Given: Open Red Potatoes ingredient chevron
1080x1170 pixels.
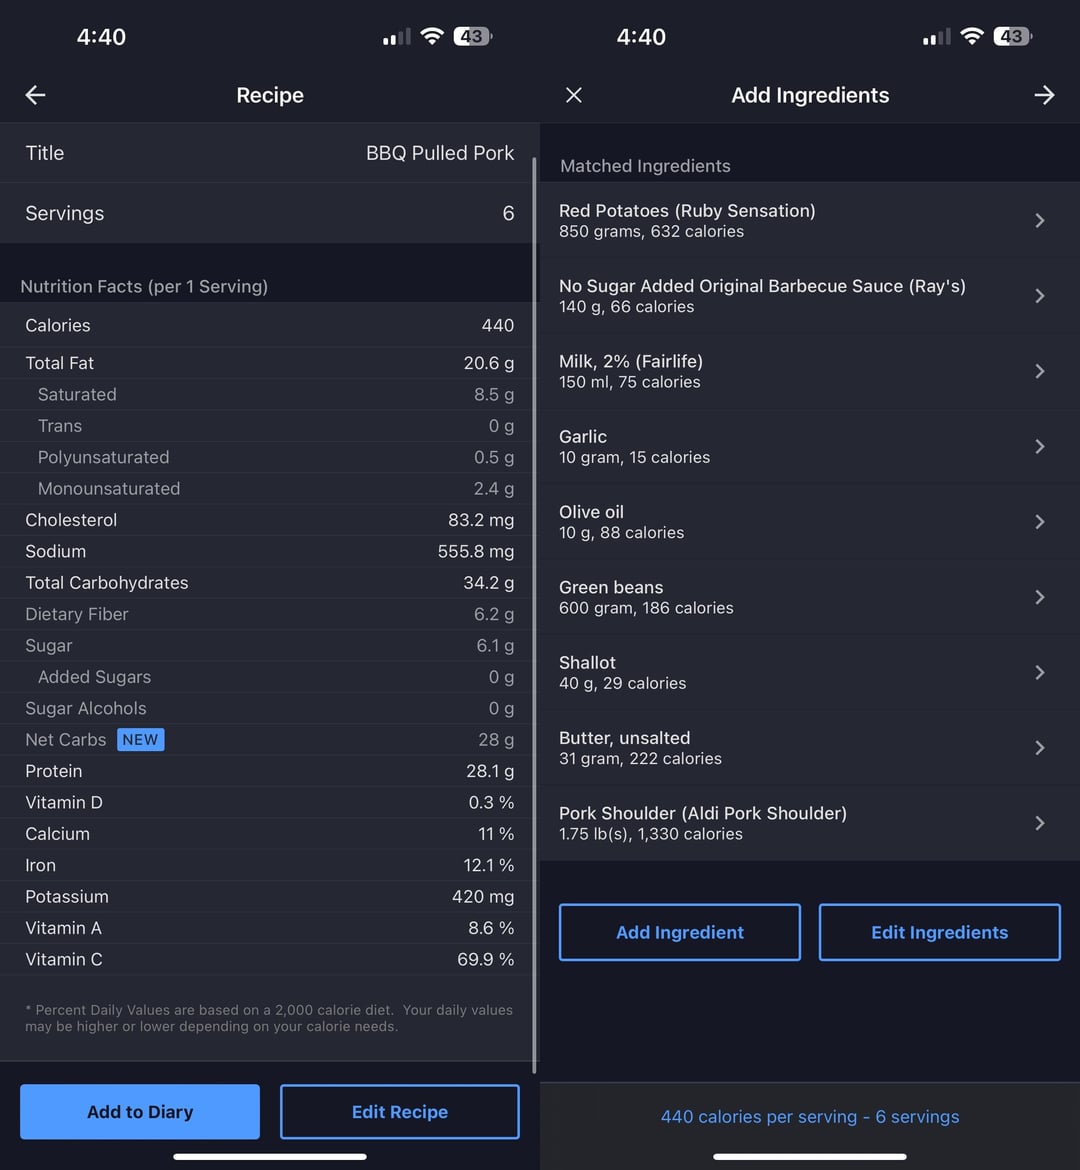Looking at the screenshot, I should pyautogui.click(x=1040, y=221).
